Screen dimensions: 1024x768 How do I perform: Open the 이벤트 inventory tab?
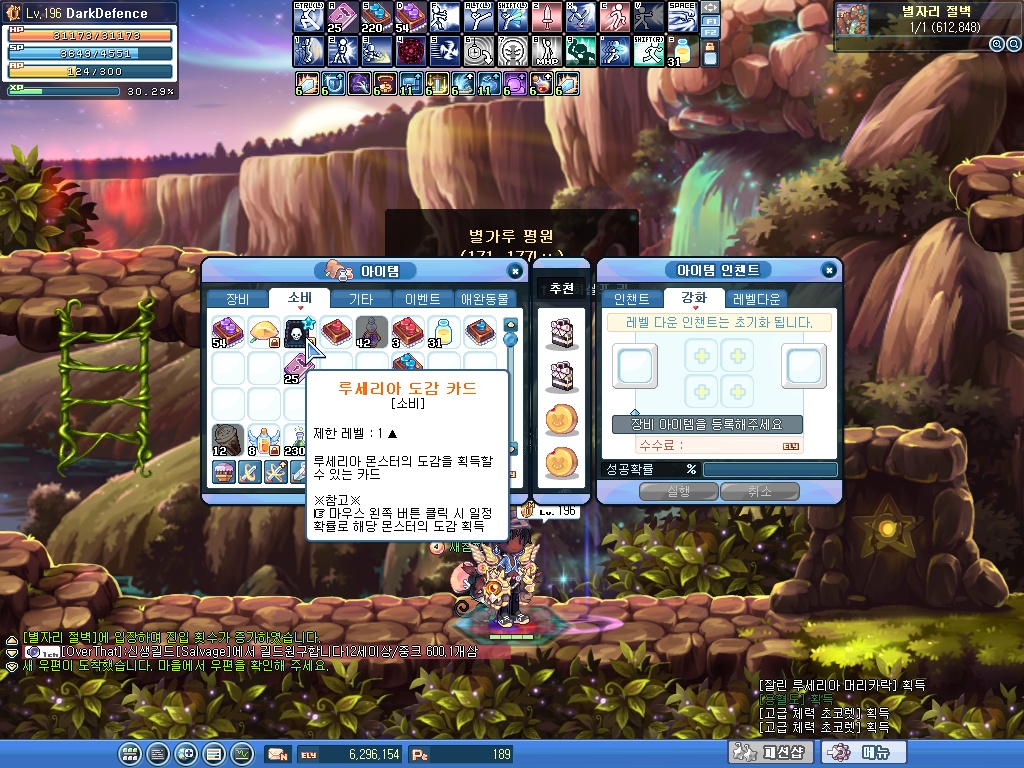coord(423,299)
